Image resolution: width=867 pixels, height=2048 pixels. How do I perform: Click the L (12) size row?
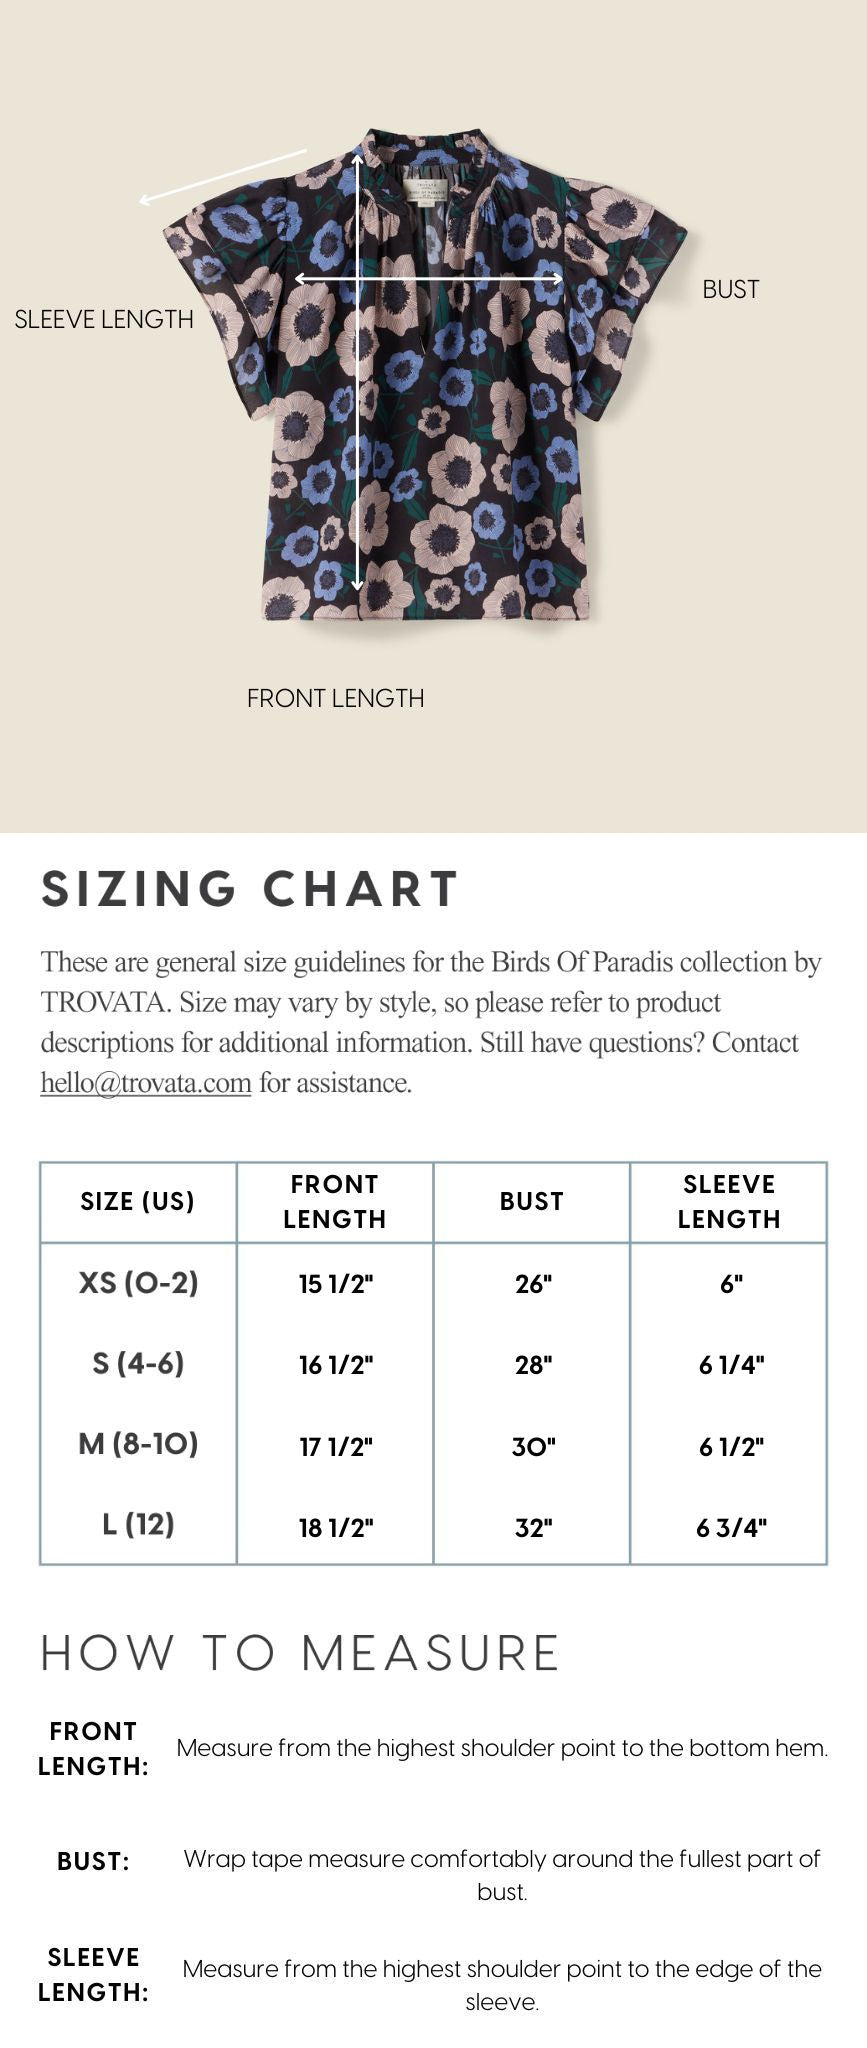pyautogui.click(x=433, y=1526)
